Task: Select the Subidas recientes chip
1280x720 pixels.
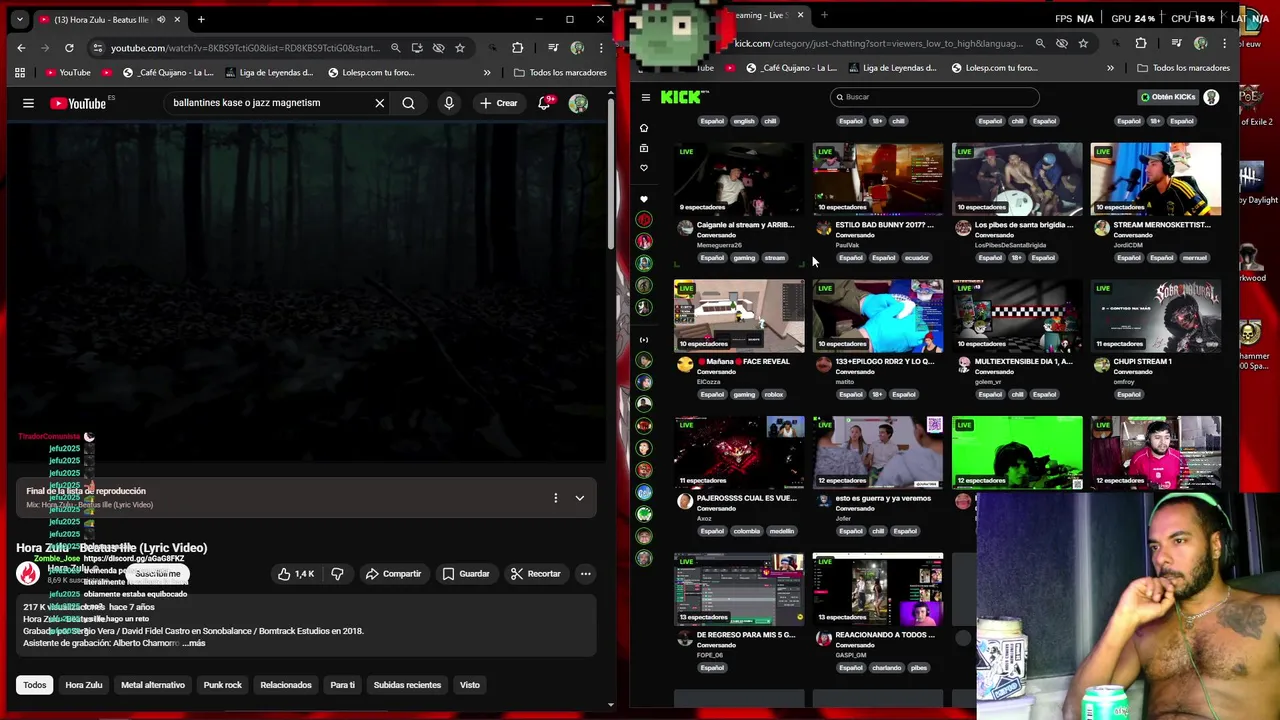Action: pyautogui.click(x=407, y=685)
